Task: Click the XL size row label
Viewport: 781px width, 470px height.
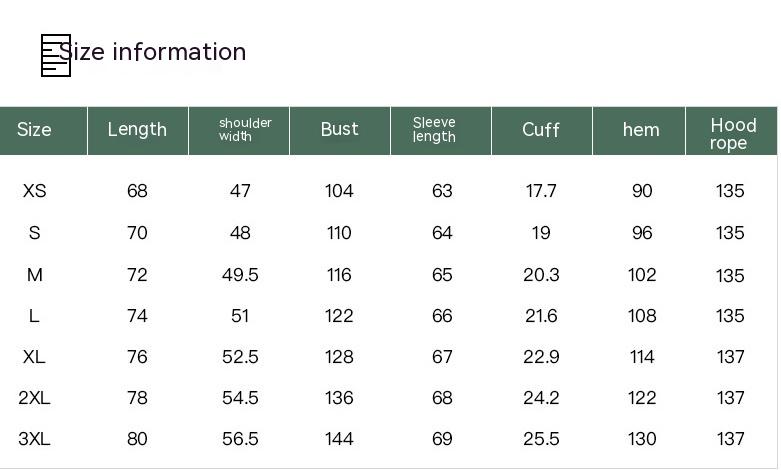Action: [x=34, y=357]
